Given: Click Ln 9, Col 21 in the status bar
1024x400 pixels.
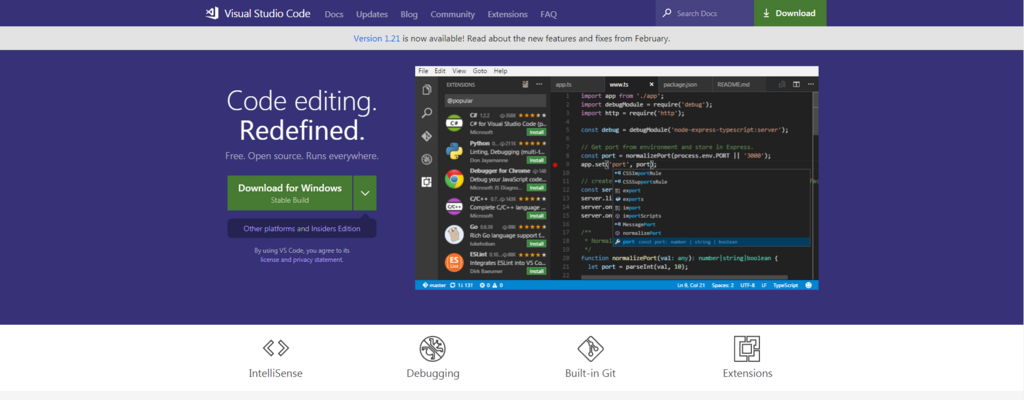Looking at the screenshot, I should click(692, 285).
